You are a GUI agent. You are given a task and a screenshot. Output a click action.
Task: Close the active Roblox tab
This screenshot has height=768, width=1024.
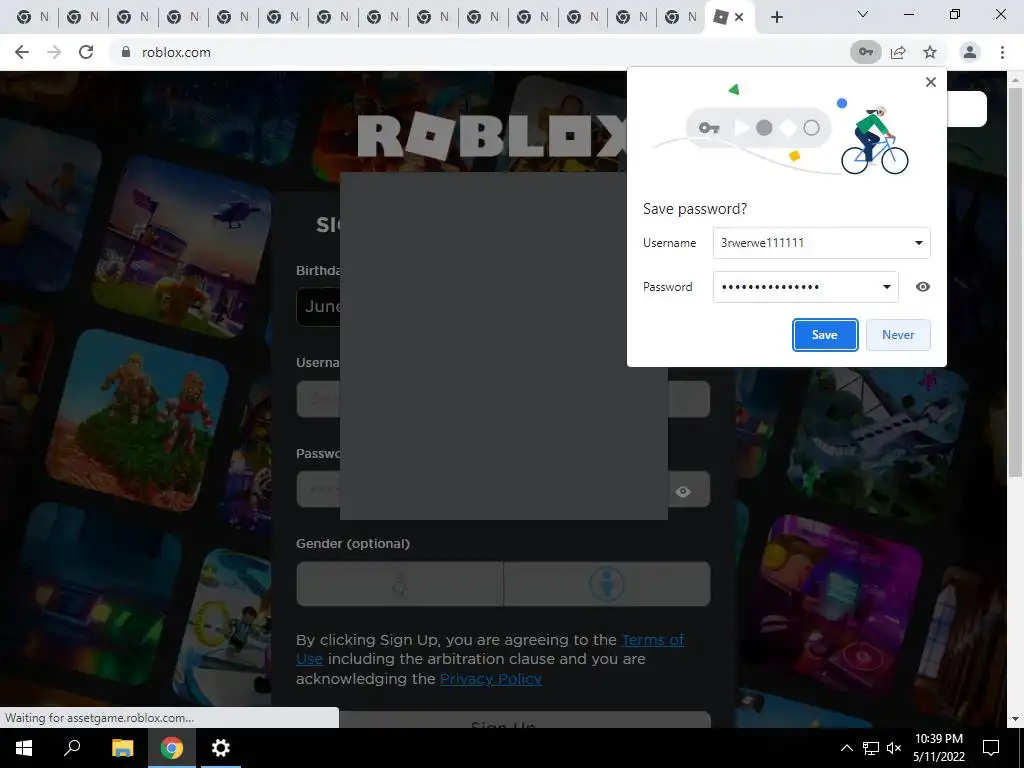pyautogui.click(x=739, y=17)
